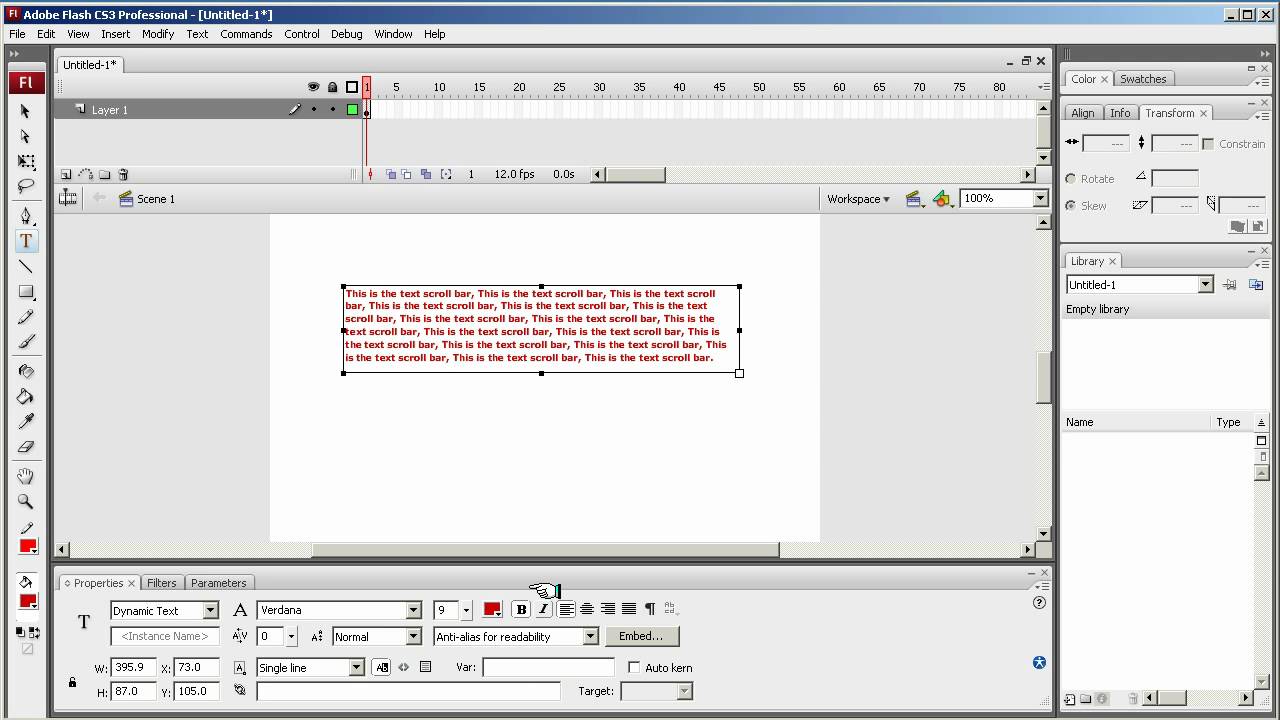The image size is (1280, 720).
Task: Open the Control menu
Action: click(x=301, y=34)
